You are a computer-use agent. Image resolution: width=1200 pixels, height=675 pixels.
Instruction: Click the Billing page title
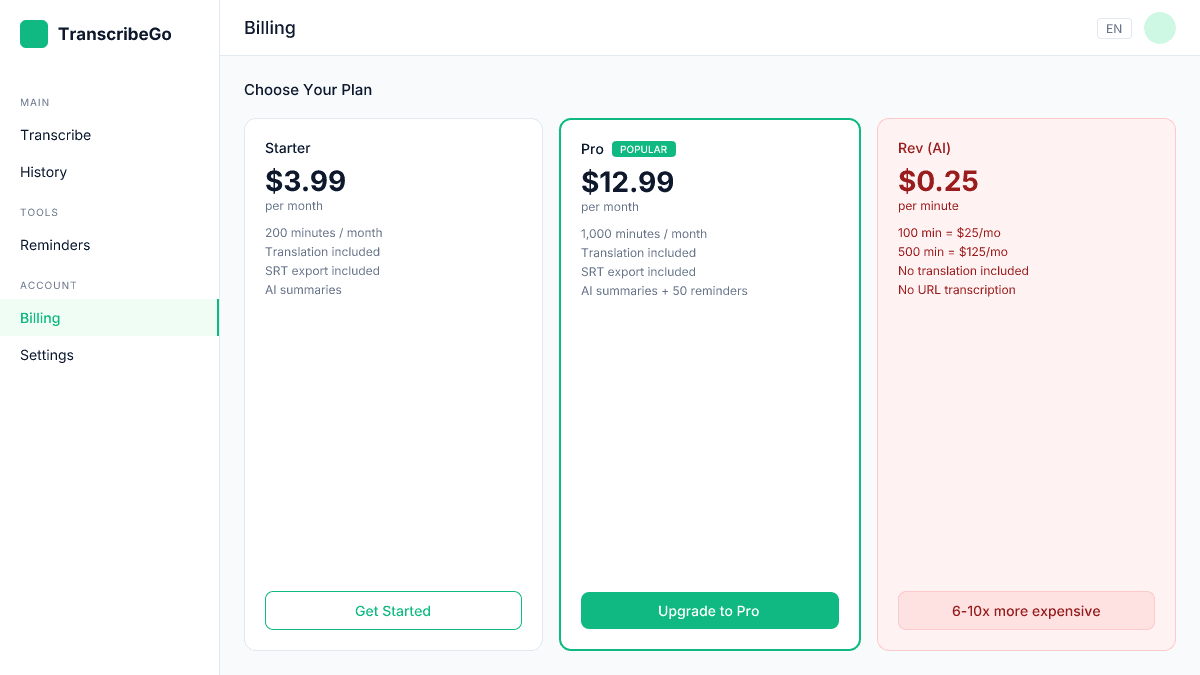click(x=269, y=28)
